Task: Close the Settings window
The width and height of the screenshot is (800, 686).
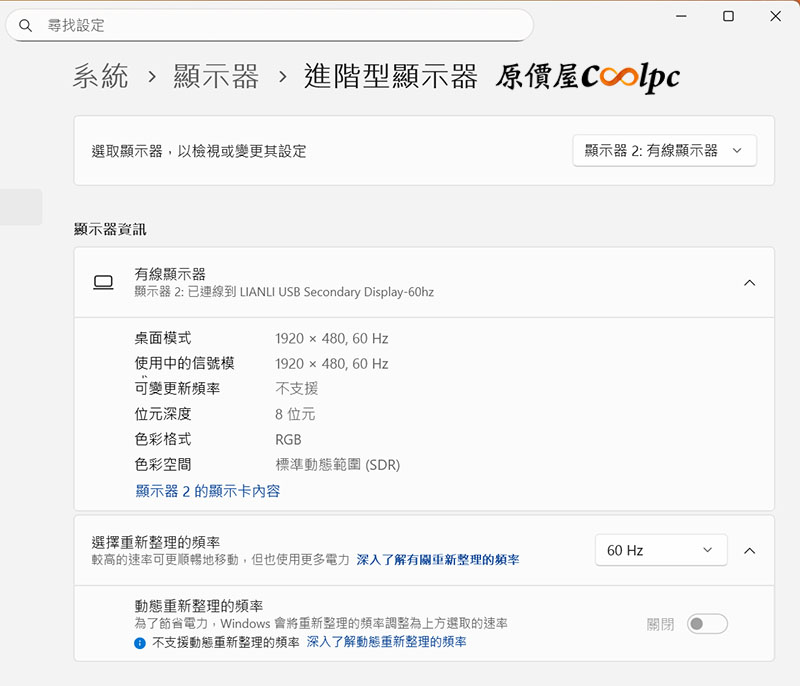Action: (x=776, y=16)
